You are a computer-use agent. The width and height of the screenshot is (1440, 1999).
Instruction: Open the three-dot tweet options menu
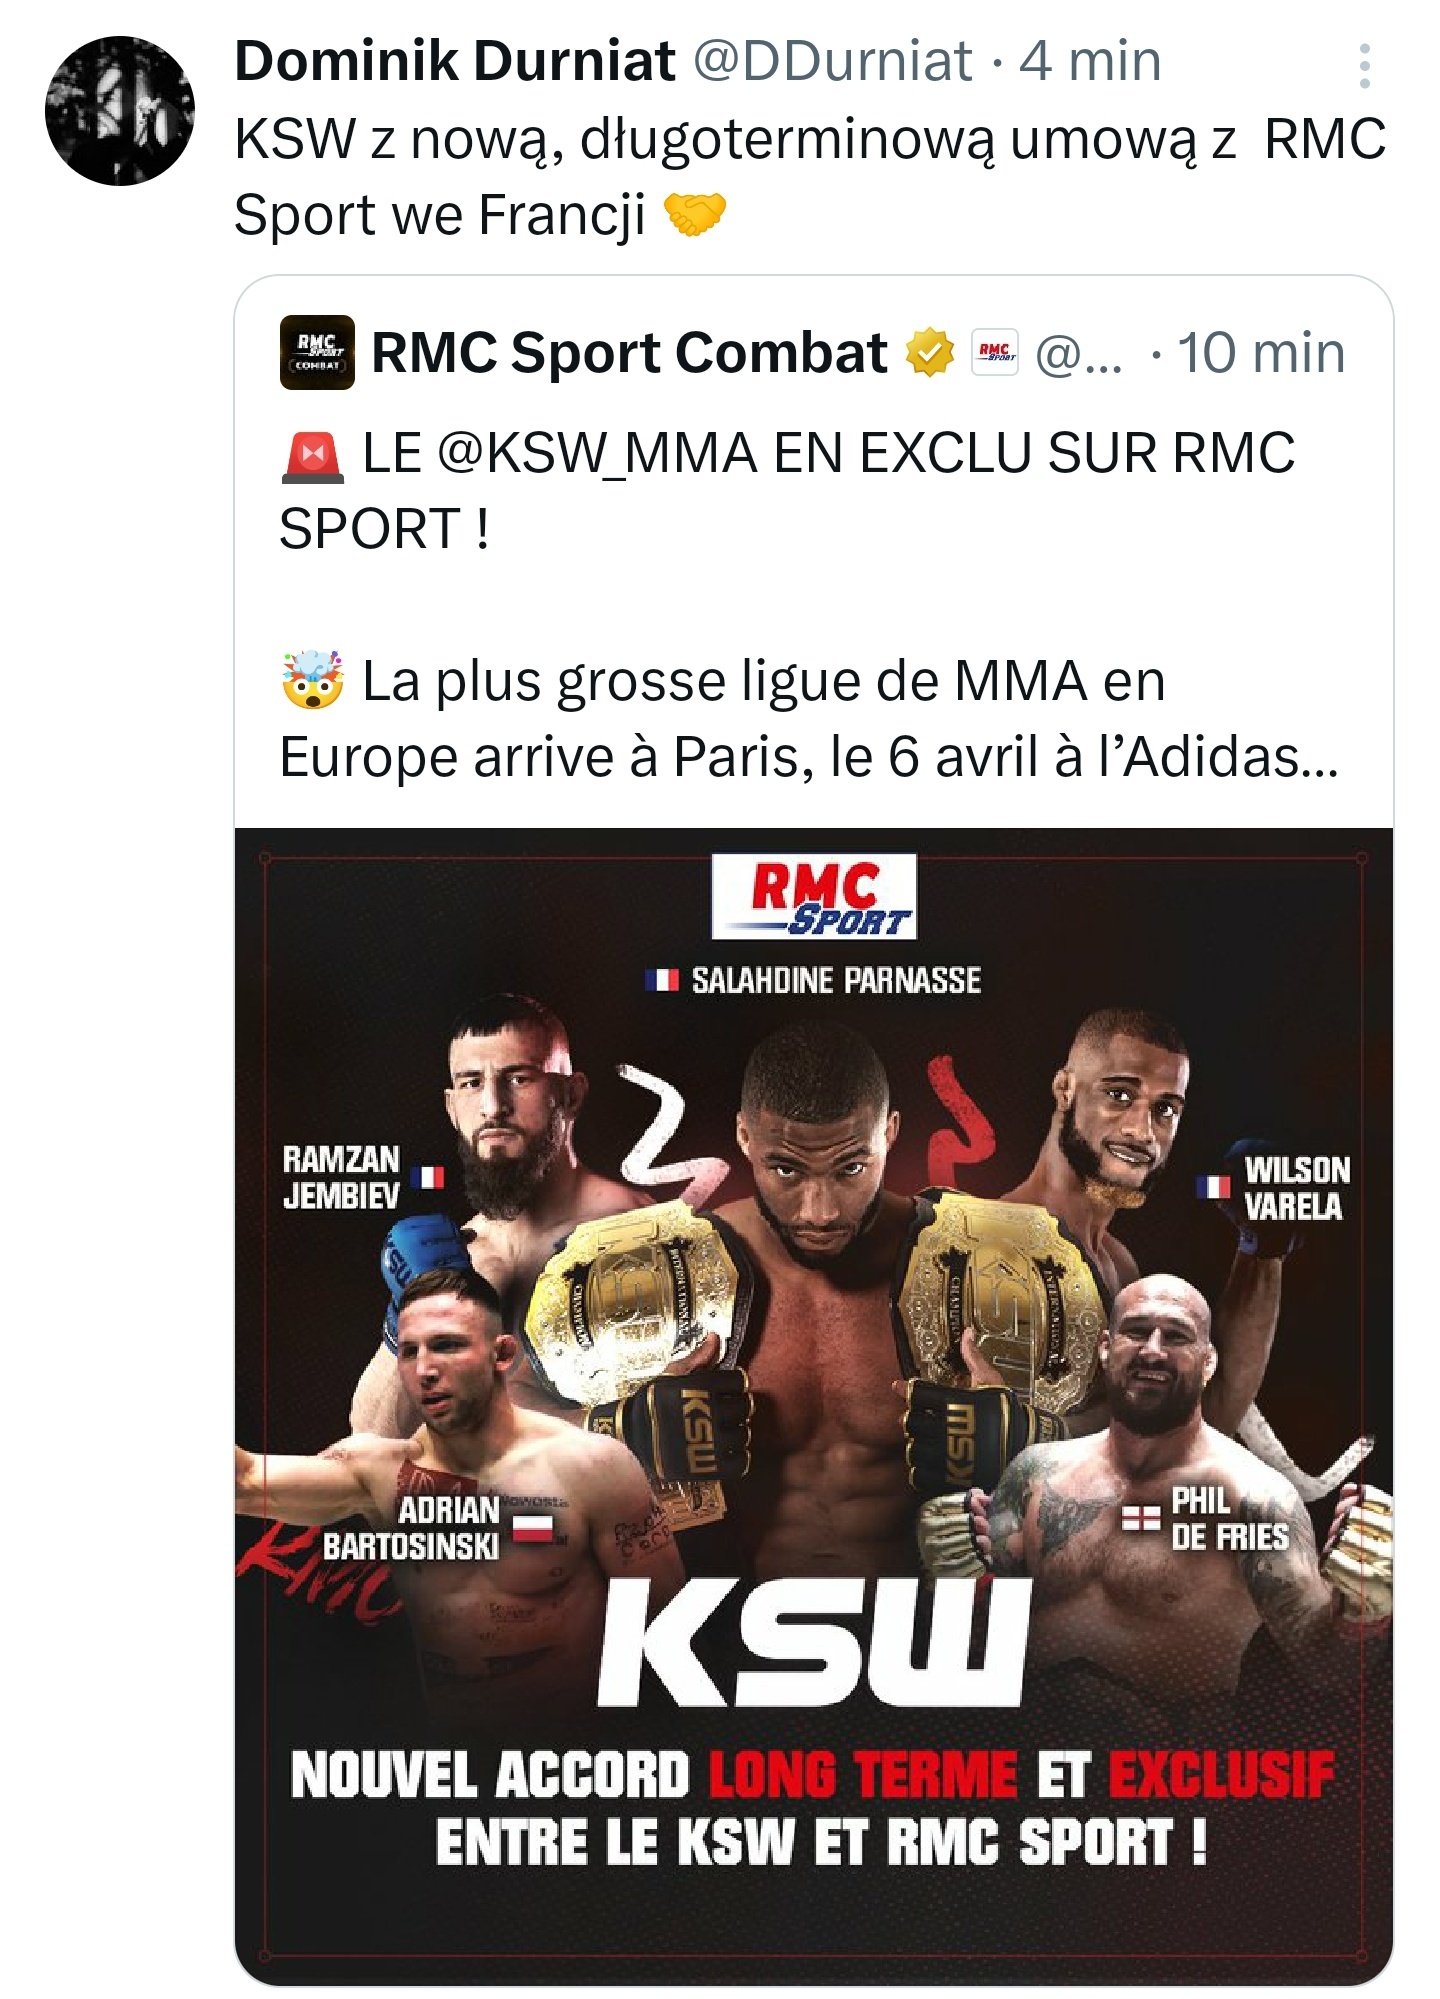tap(1364, 66)
